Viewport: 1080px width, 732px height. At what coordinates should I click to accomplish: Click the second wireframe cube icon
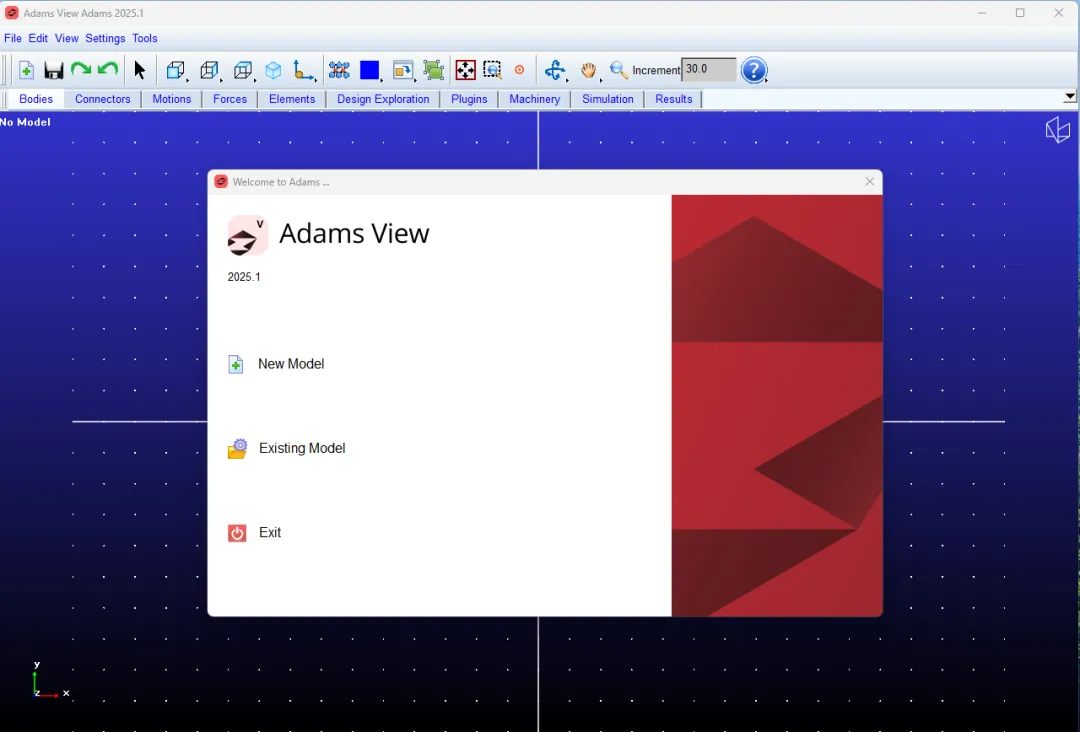[x=209, y=70]
